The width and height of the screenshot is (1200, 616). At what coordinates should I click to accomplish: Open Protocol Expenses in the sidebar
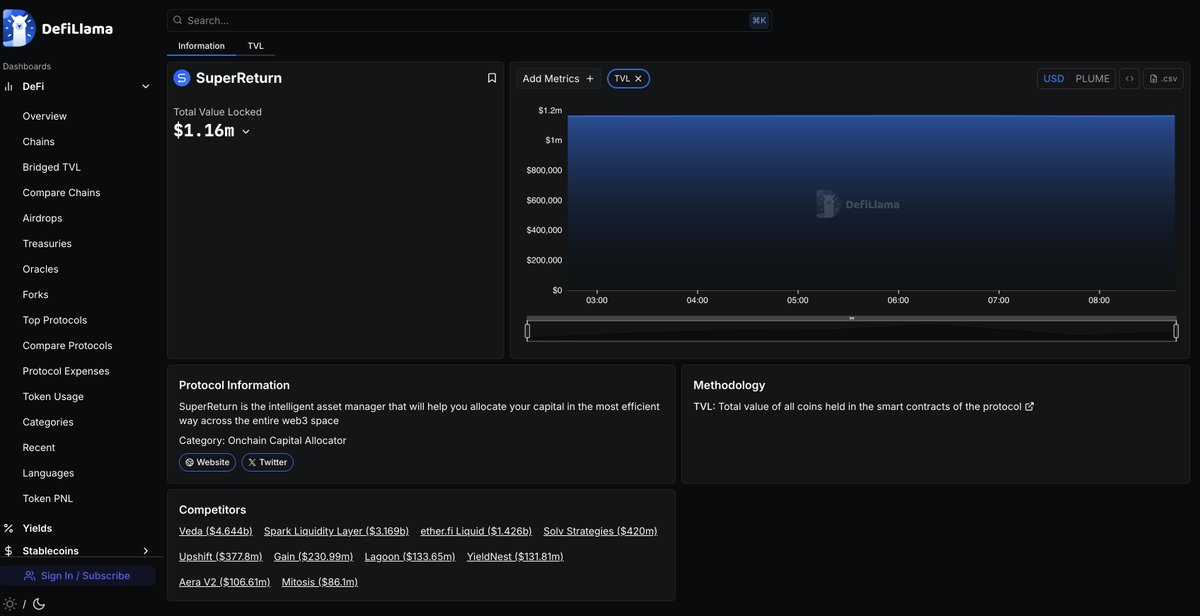pyautogui.click(x=66, y=371)
